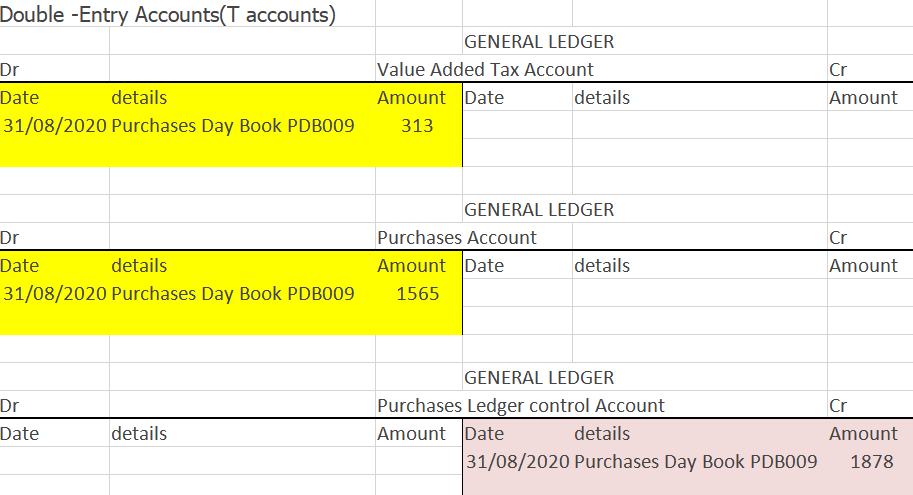
Task: Select the Dr label beside Value Added Tax Account
Action: [11, 70]
